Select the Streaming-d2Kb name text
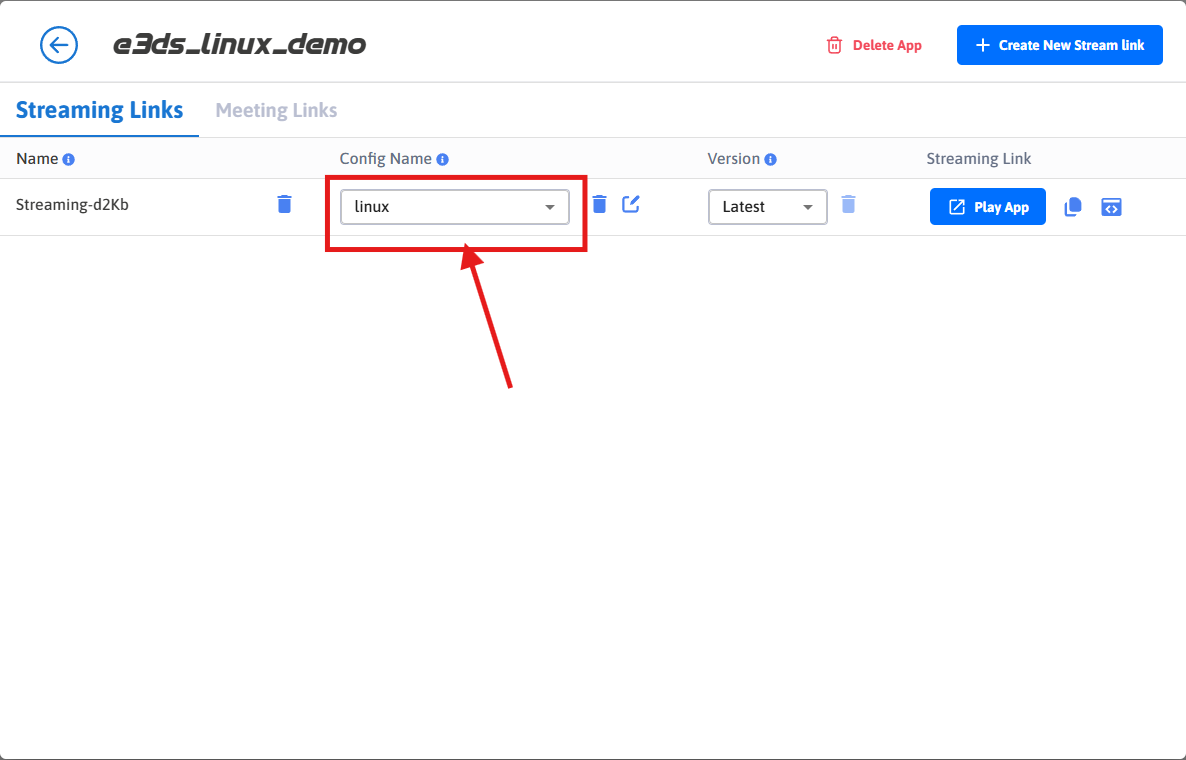This screenshot has height=760, width=1186. (x=72, y=205)
